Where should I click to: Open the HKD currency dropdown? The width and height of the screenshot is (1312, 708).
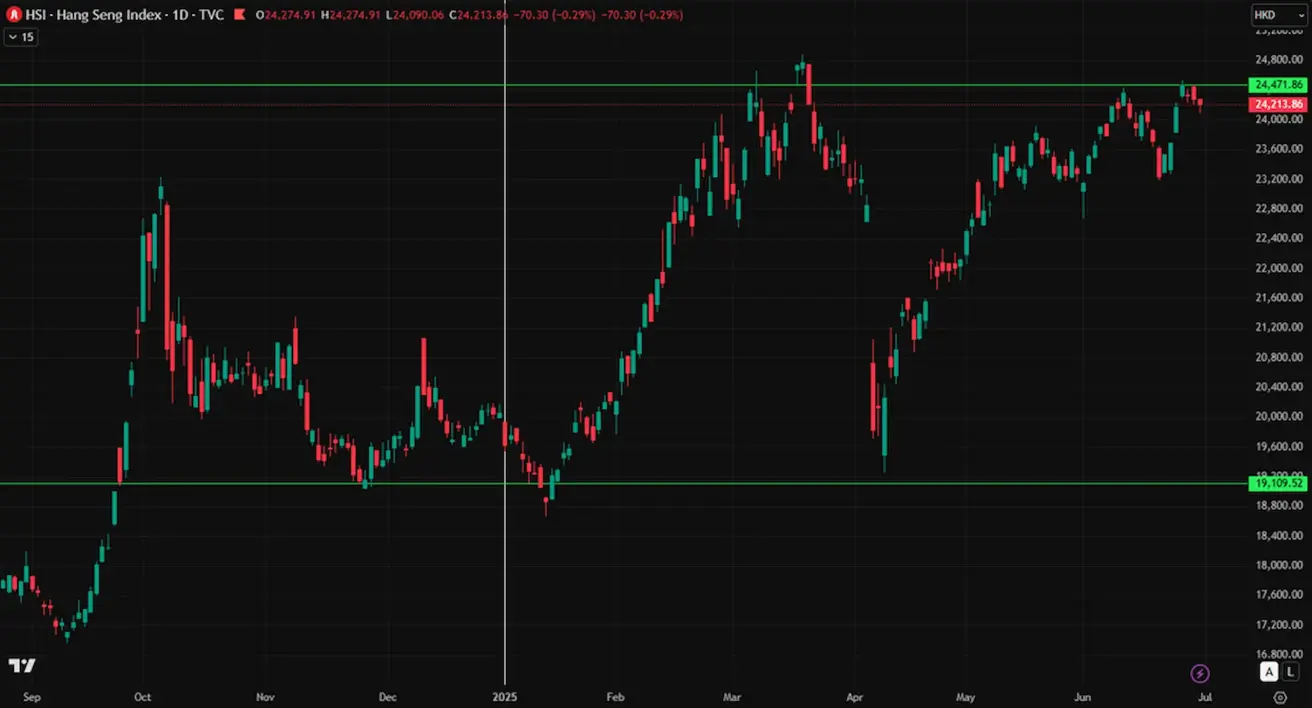point(1279,16)
